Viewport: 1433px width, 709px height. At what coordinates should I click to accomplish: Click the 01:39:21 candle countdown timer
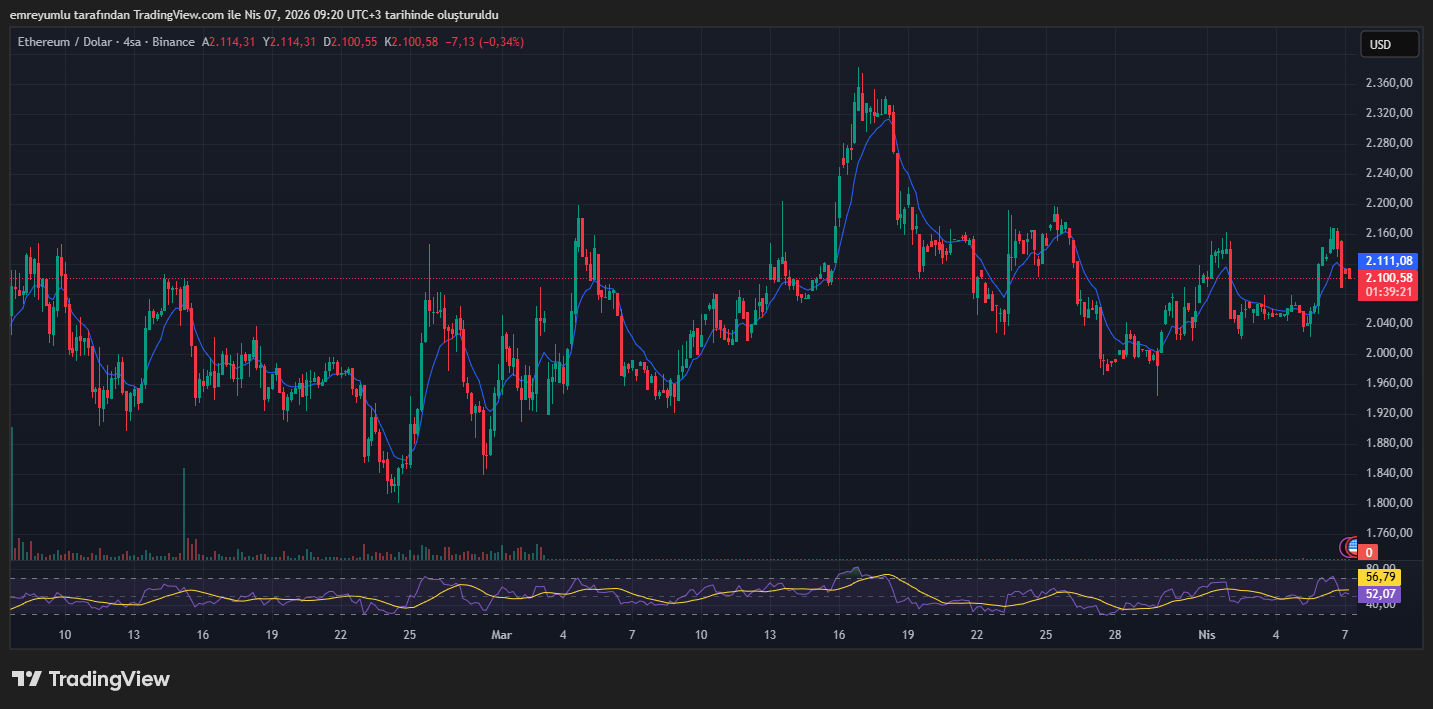tap(1389, 292)
